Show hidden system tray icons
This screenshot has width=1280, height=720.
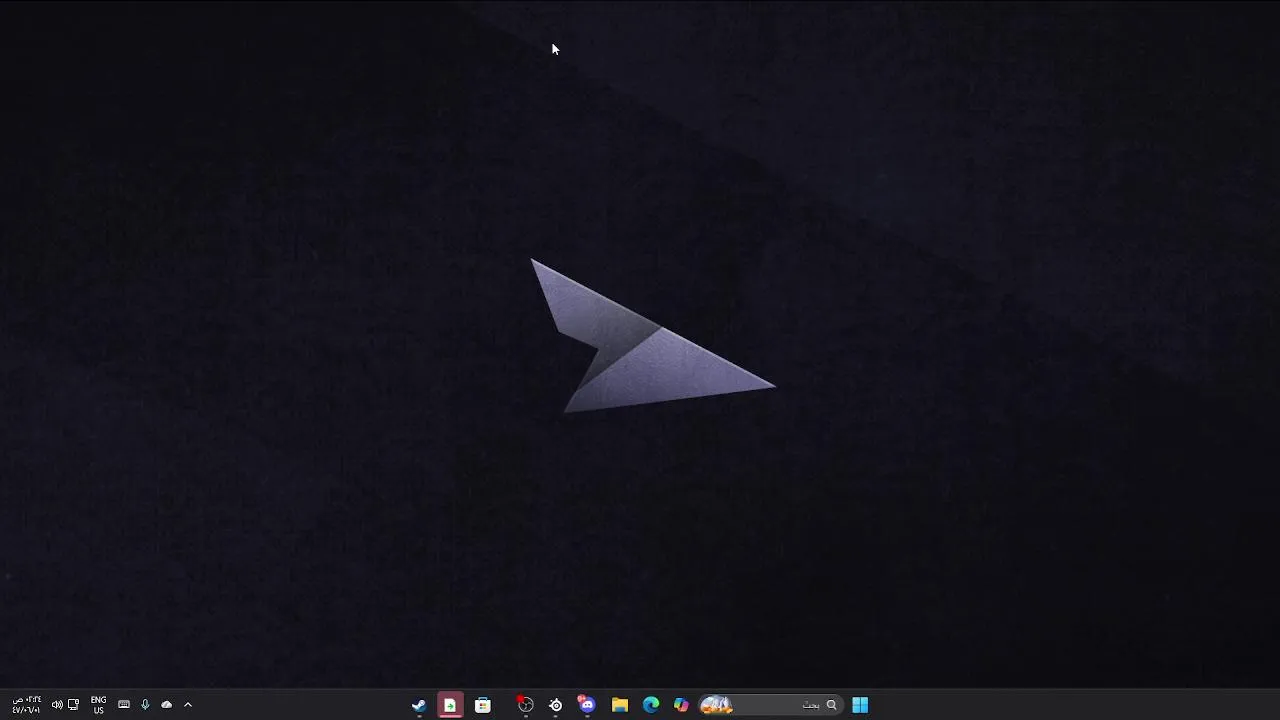point(187,705)
